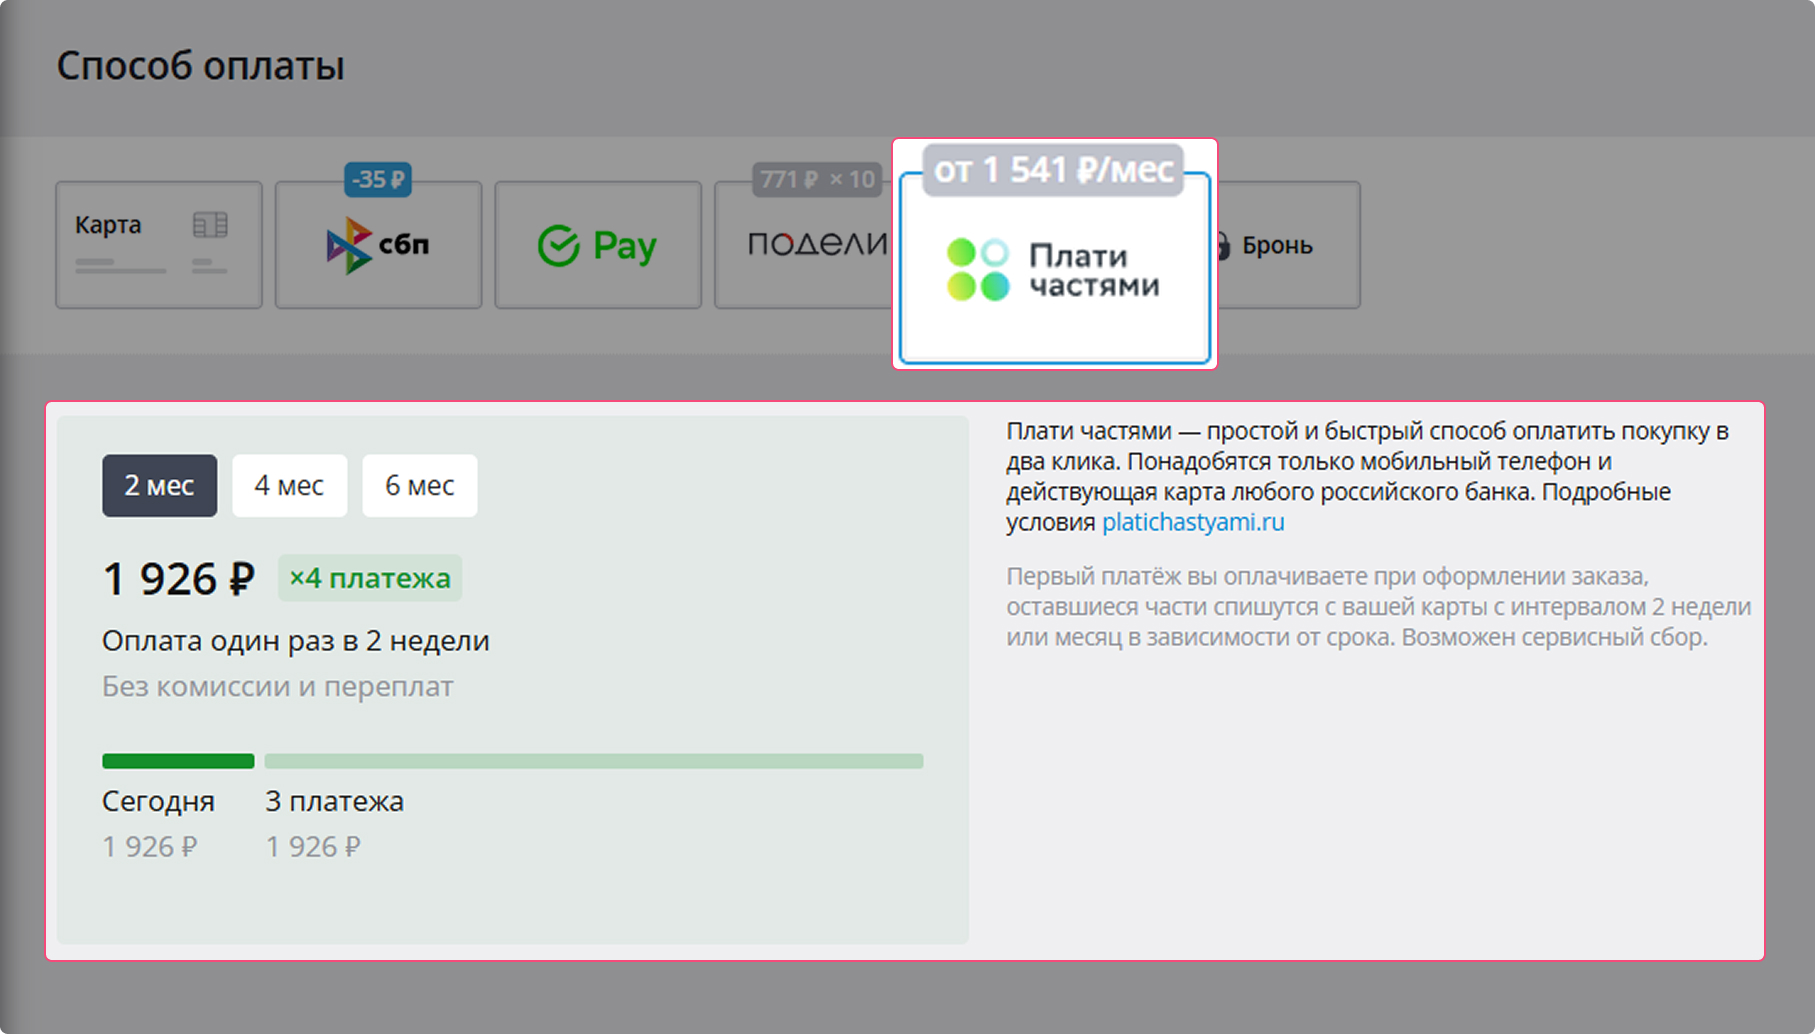Click the -35 ₽ discount badge

point(378,180)
